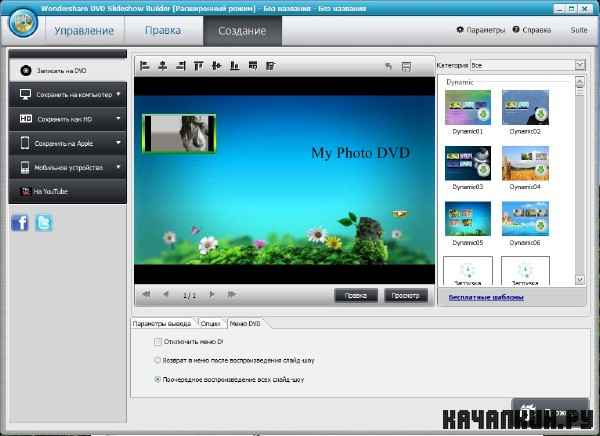
Task: Click the align right edges toolbar icon
Action: 181,66
